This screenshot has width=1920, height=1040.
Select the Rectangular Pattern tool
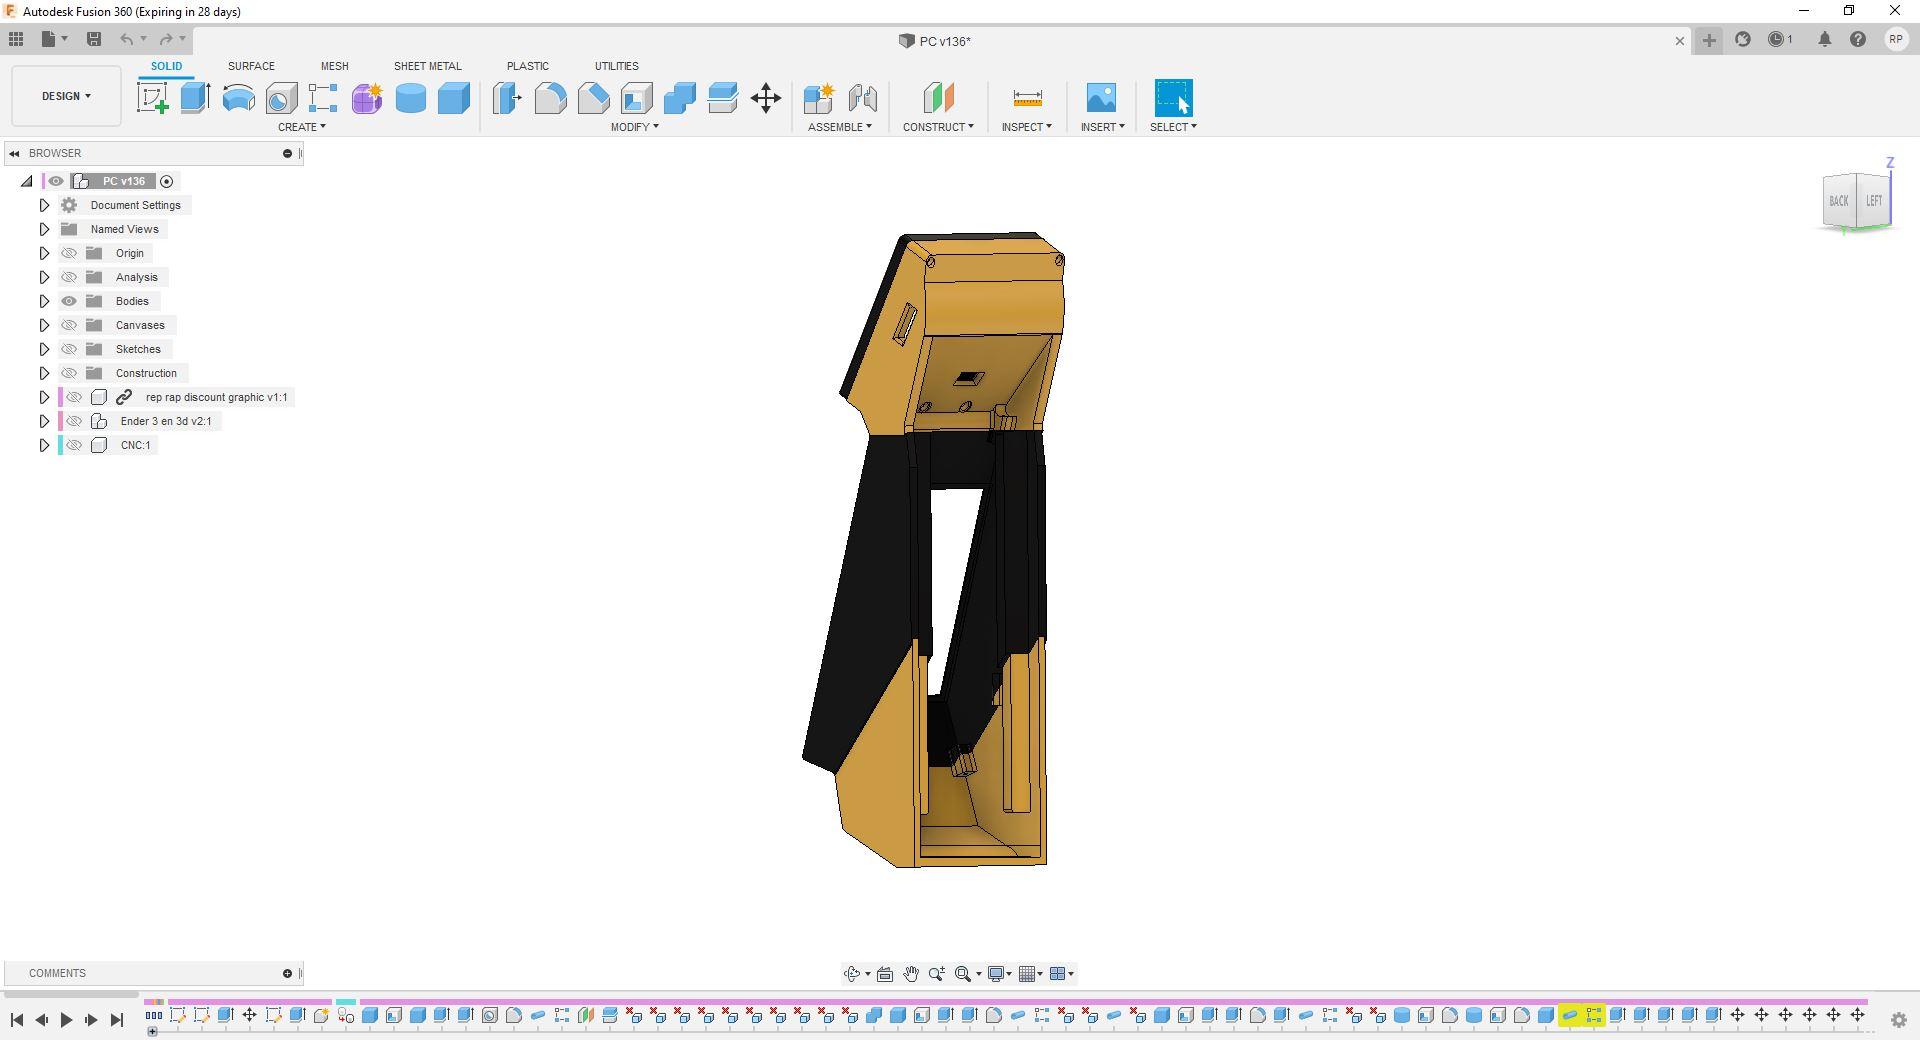pyautogui.click(x=323, y=98)
